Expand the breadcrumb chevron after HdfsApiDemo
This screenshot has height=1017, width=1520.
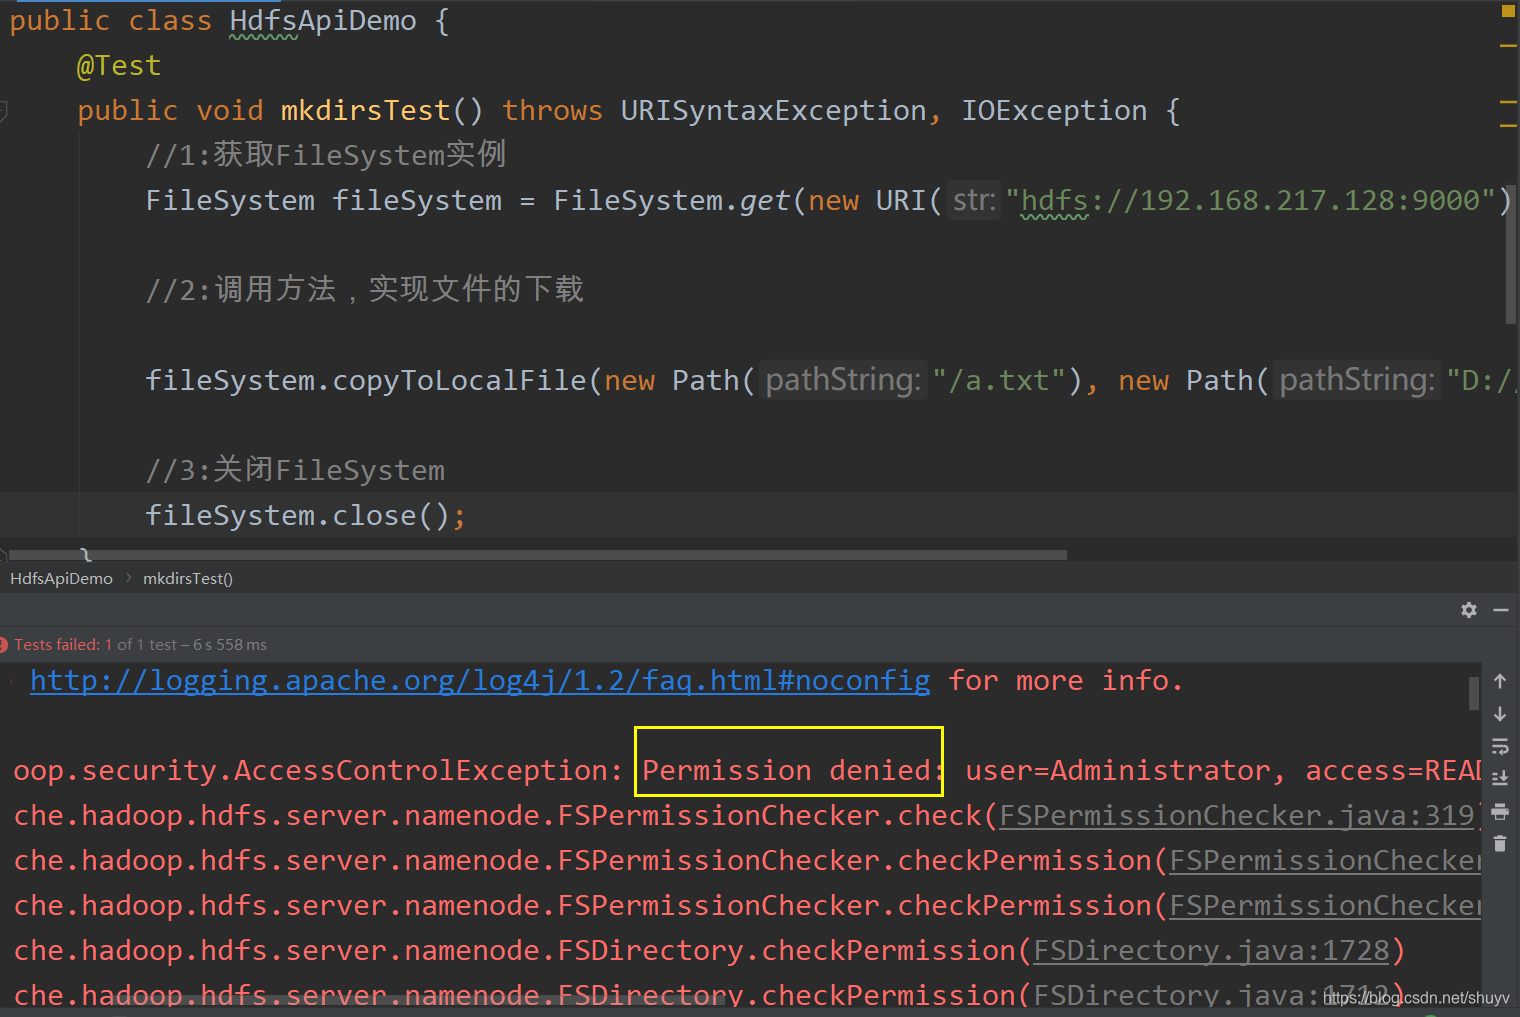128,578
